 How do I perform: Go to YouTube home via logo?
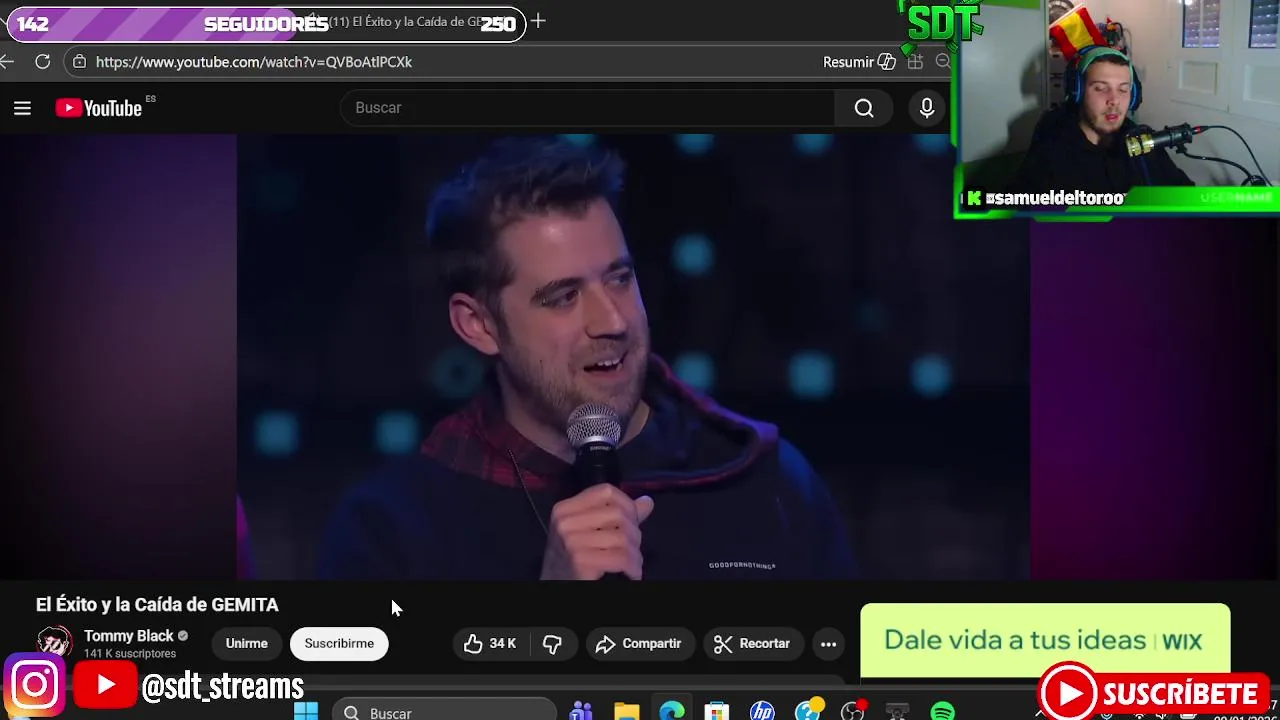[x=99, y=108]
